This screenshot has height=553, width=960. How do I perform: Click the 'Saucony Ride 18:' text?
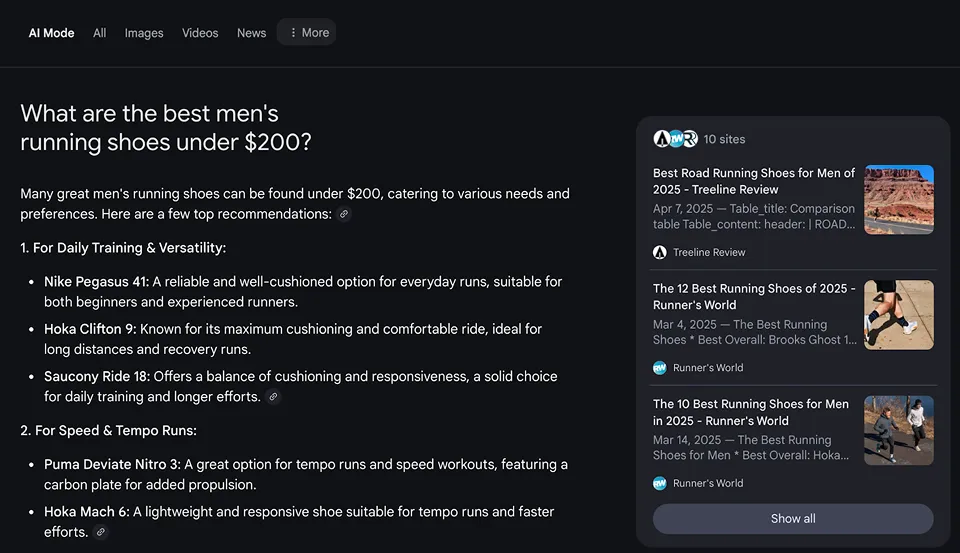tap(97, 376)
